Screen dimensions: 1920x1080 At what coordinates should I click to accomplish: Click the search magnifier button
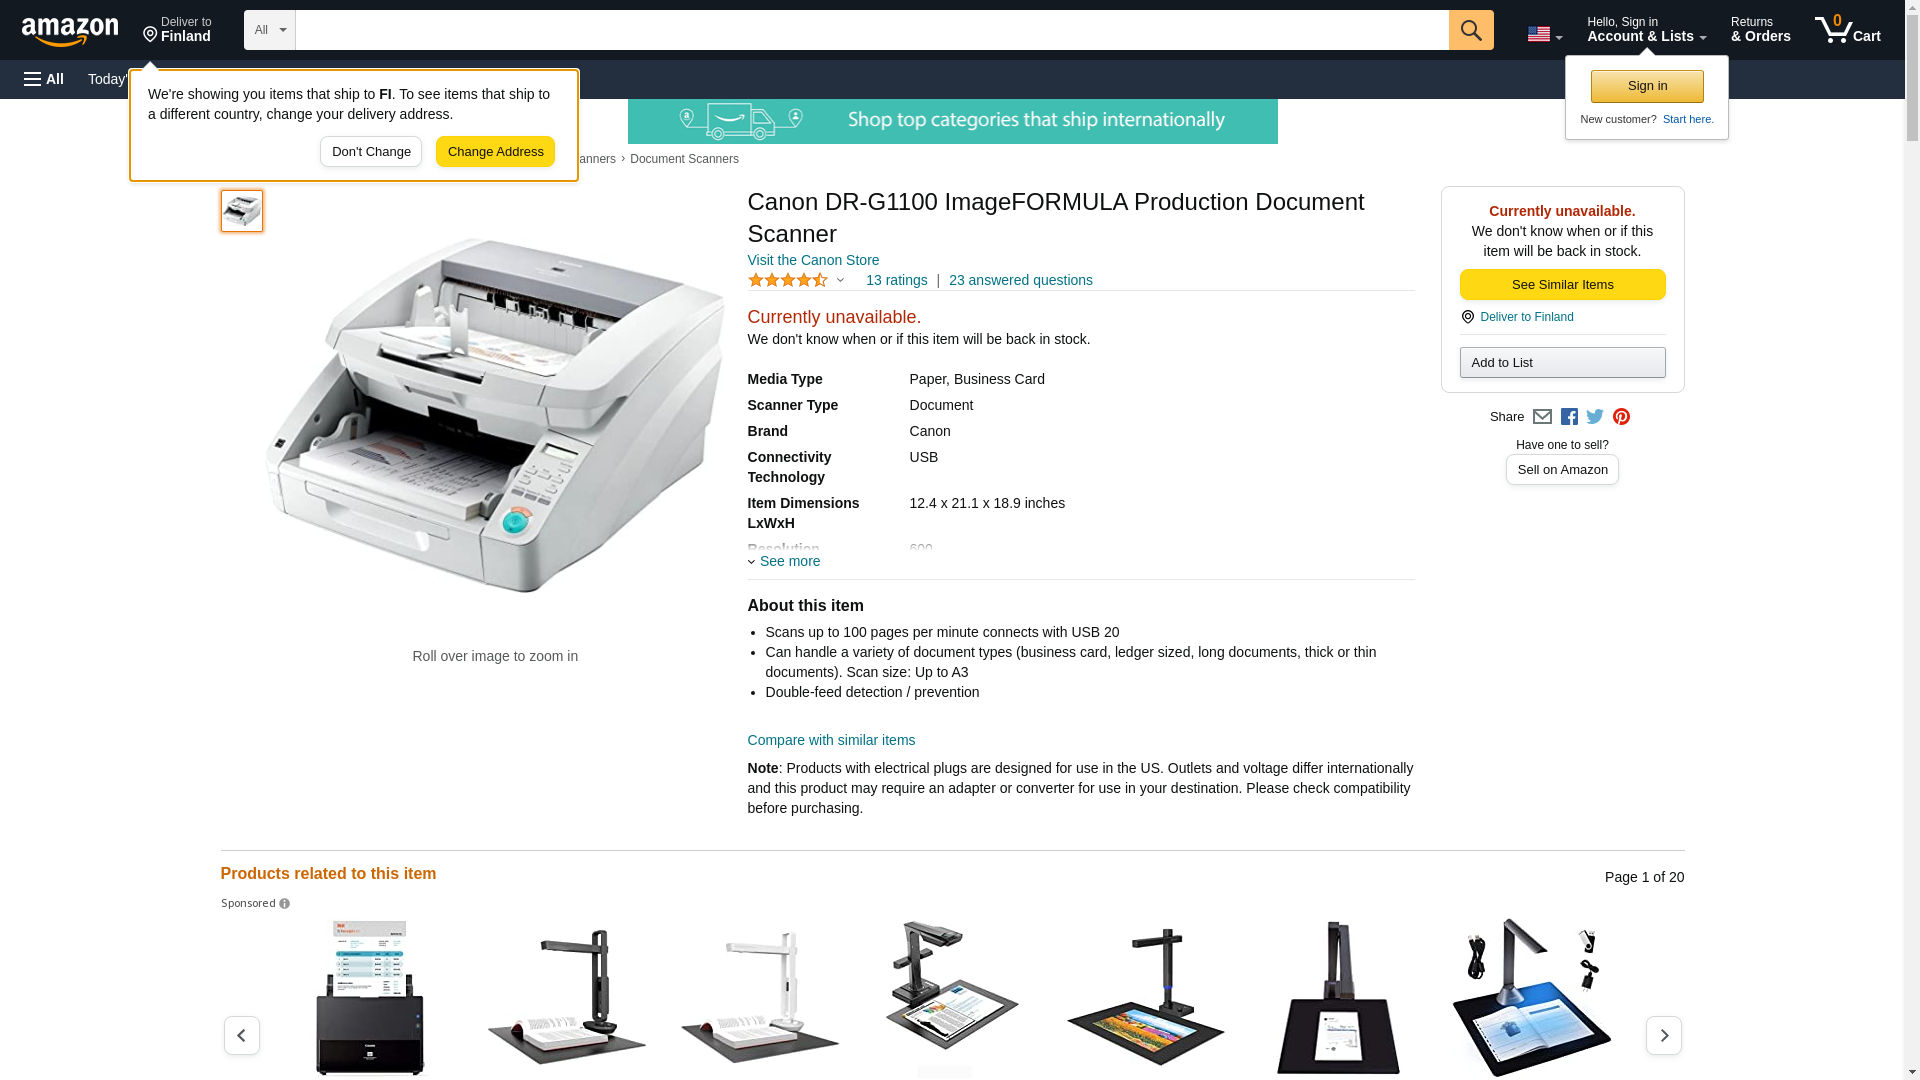(1470, 30)
